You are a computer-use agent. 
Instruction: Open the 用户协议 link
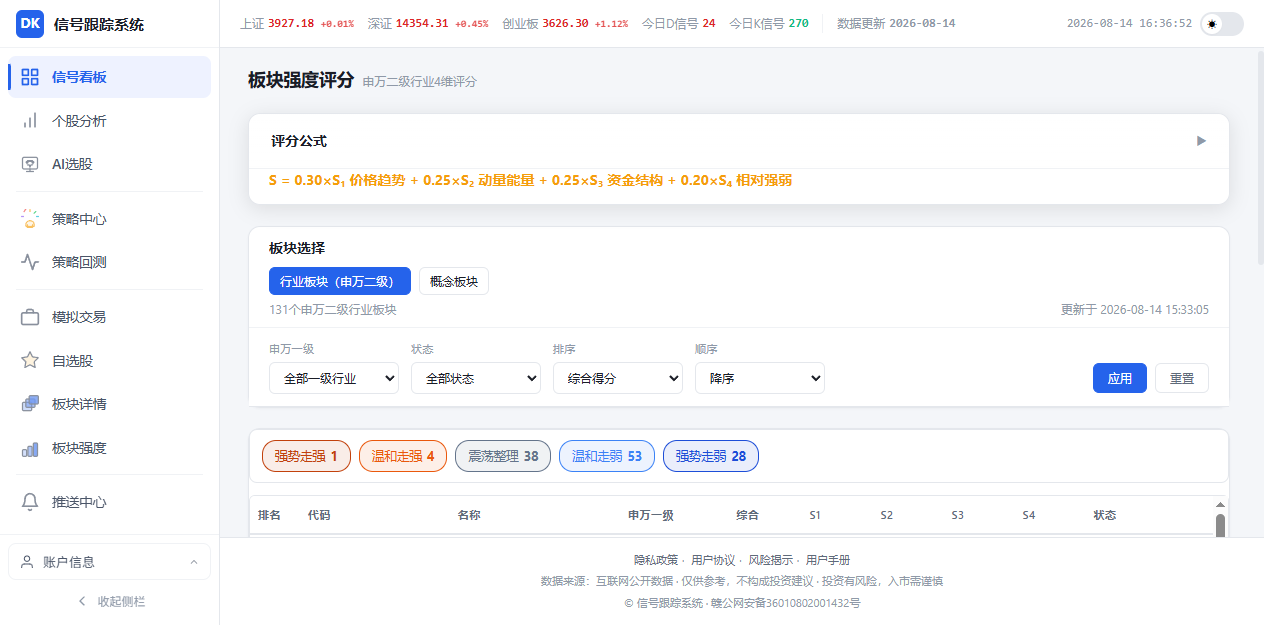pos(713,560)
